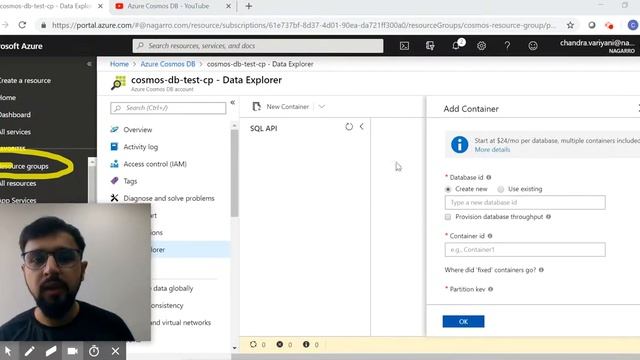Open Directory and subscription filter icon
The image size is (640, 360).
[x=430, y=46]
